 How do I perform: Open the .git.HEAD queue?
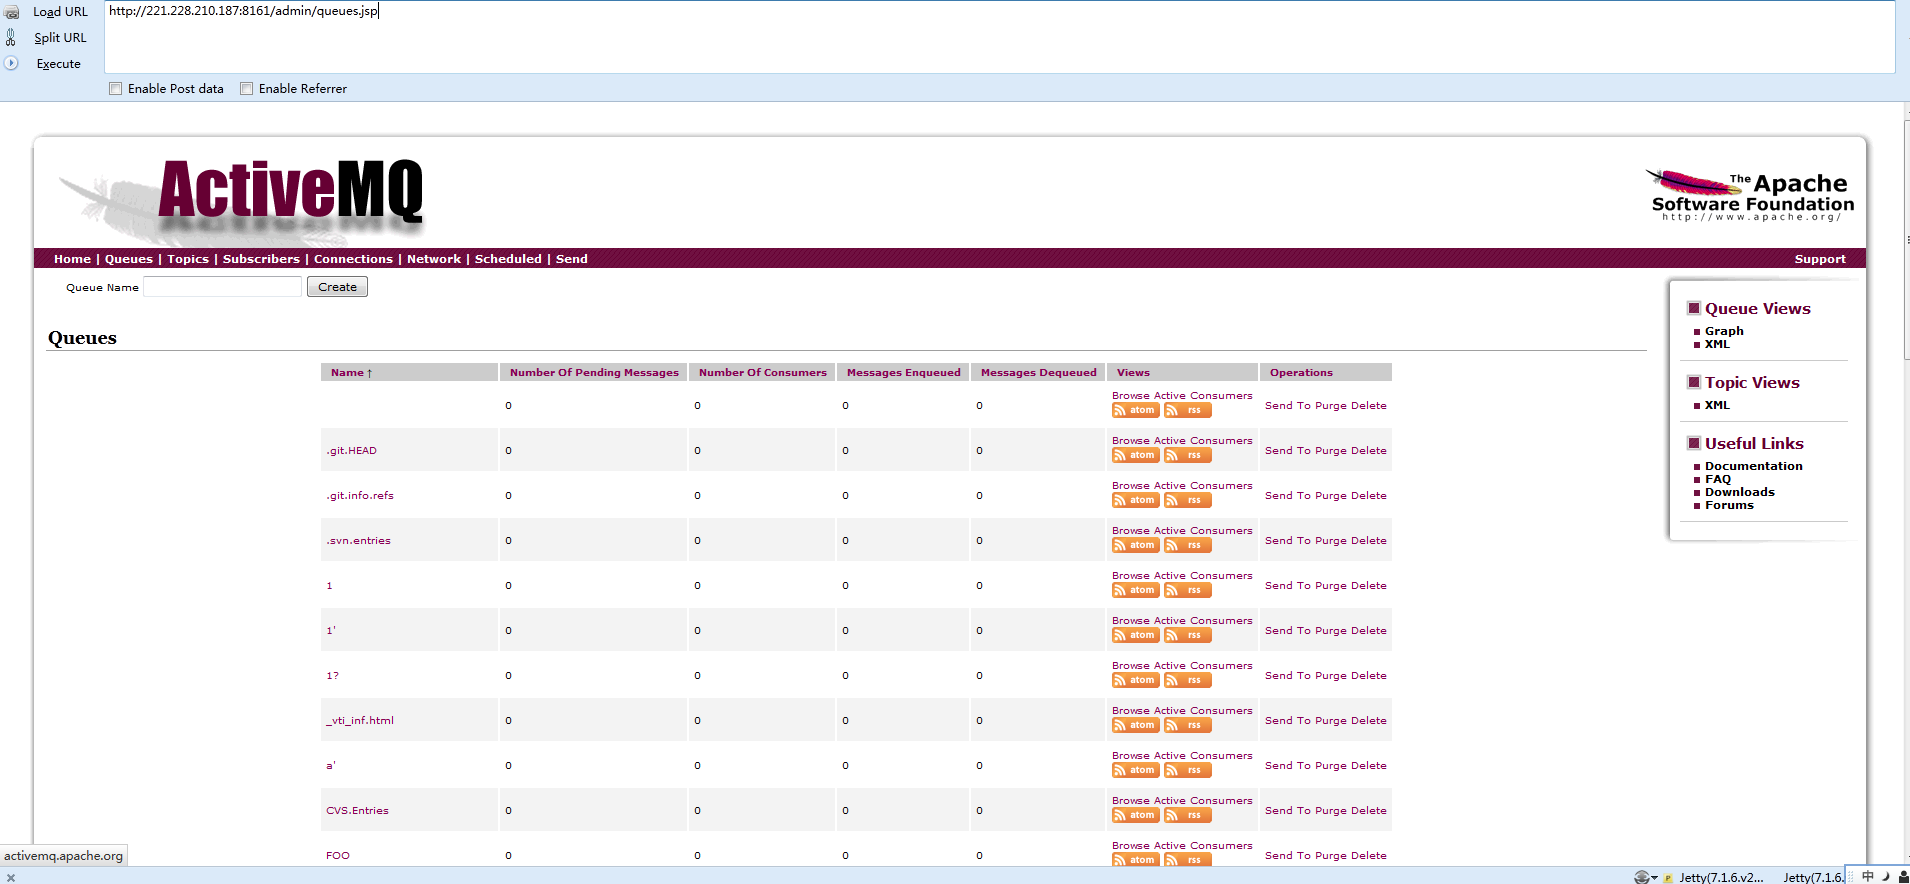351,451
